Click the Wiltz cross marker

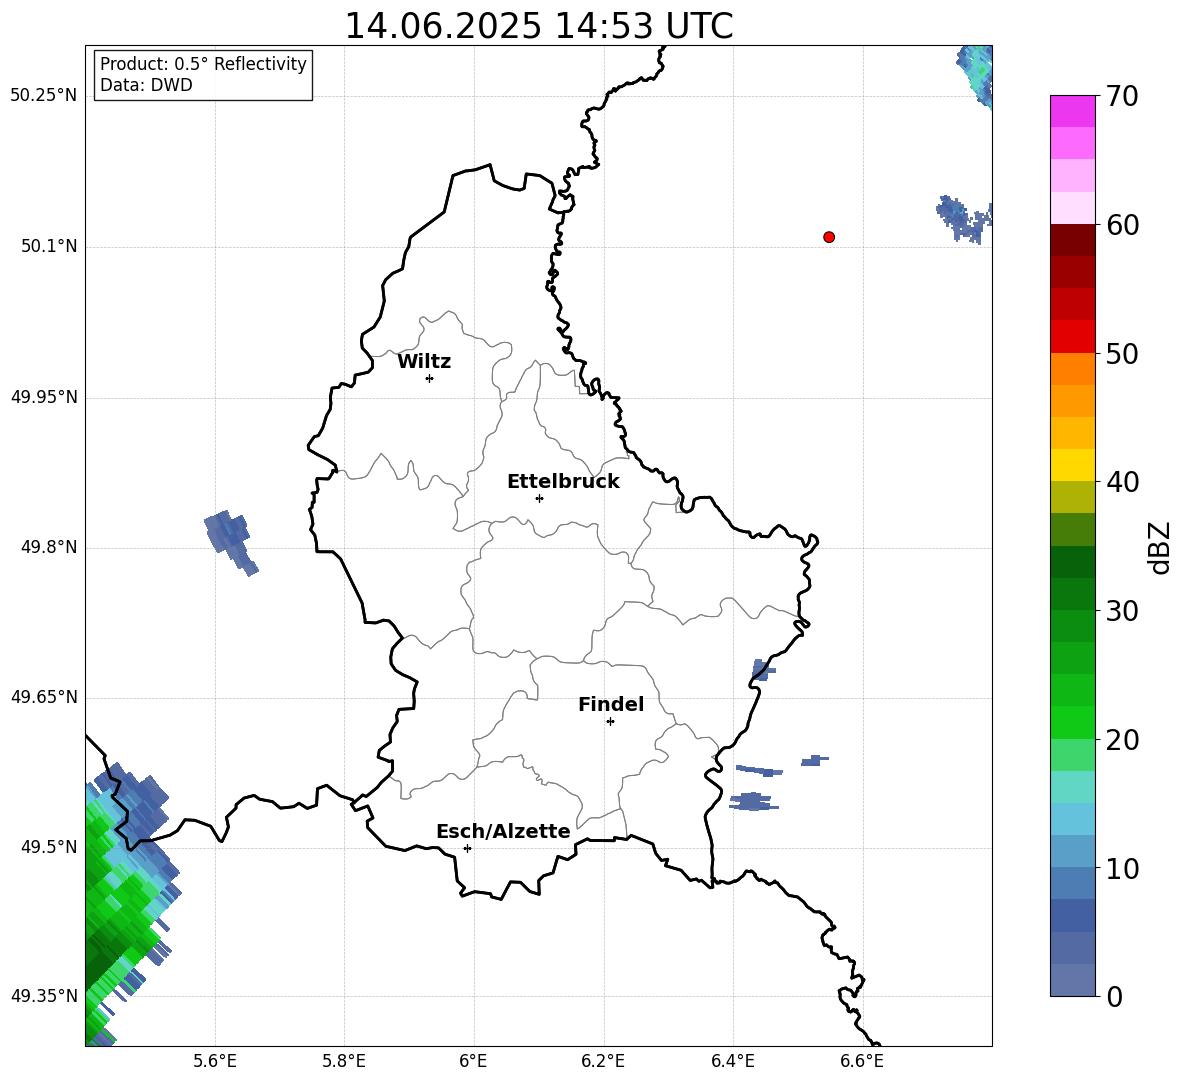pyautogui.click(x=430, y=378)
